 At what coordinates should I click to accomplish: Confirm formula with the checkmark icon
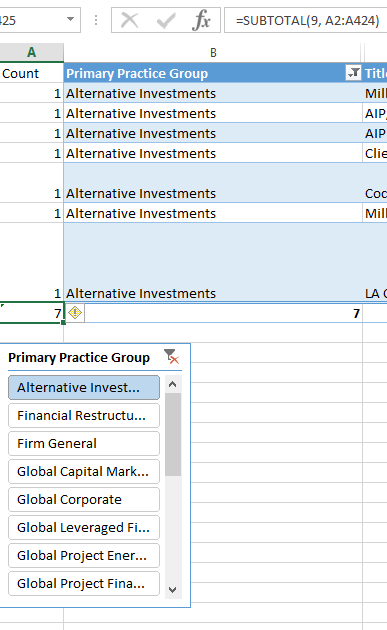point(166,20)
